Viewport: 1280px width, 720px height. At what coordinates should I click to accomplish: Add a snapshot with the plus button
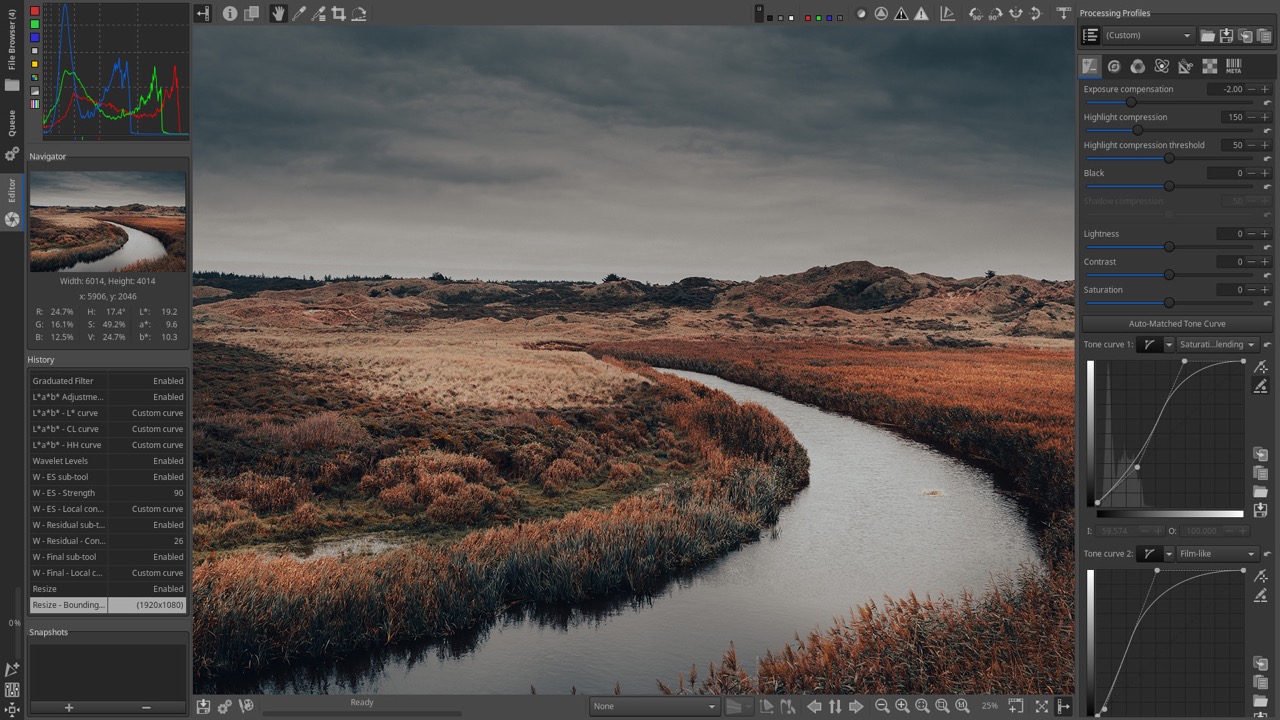point(68,708)
